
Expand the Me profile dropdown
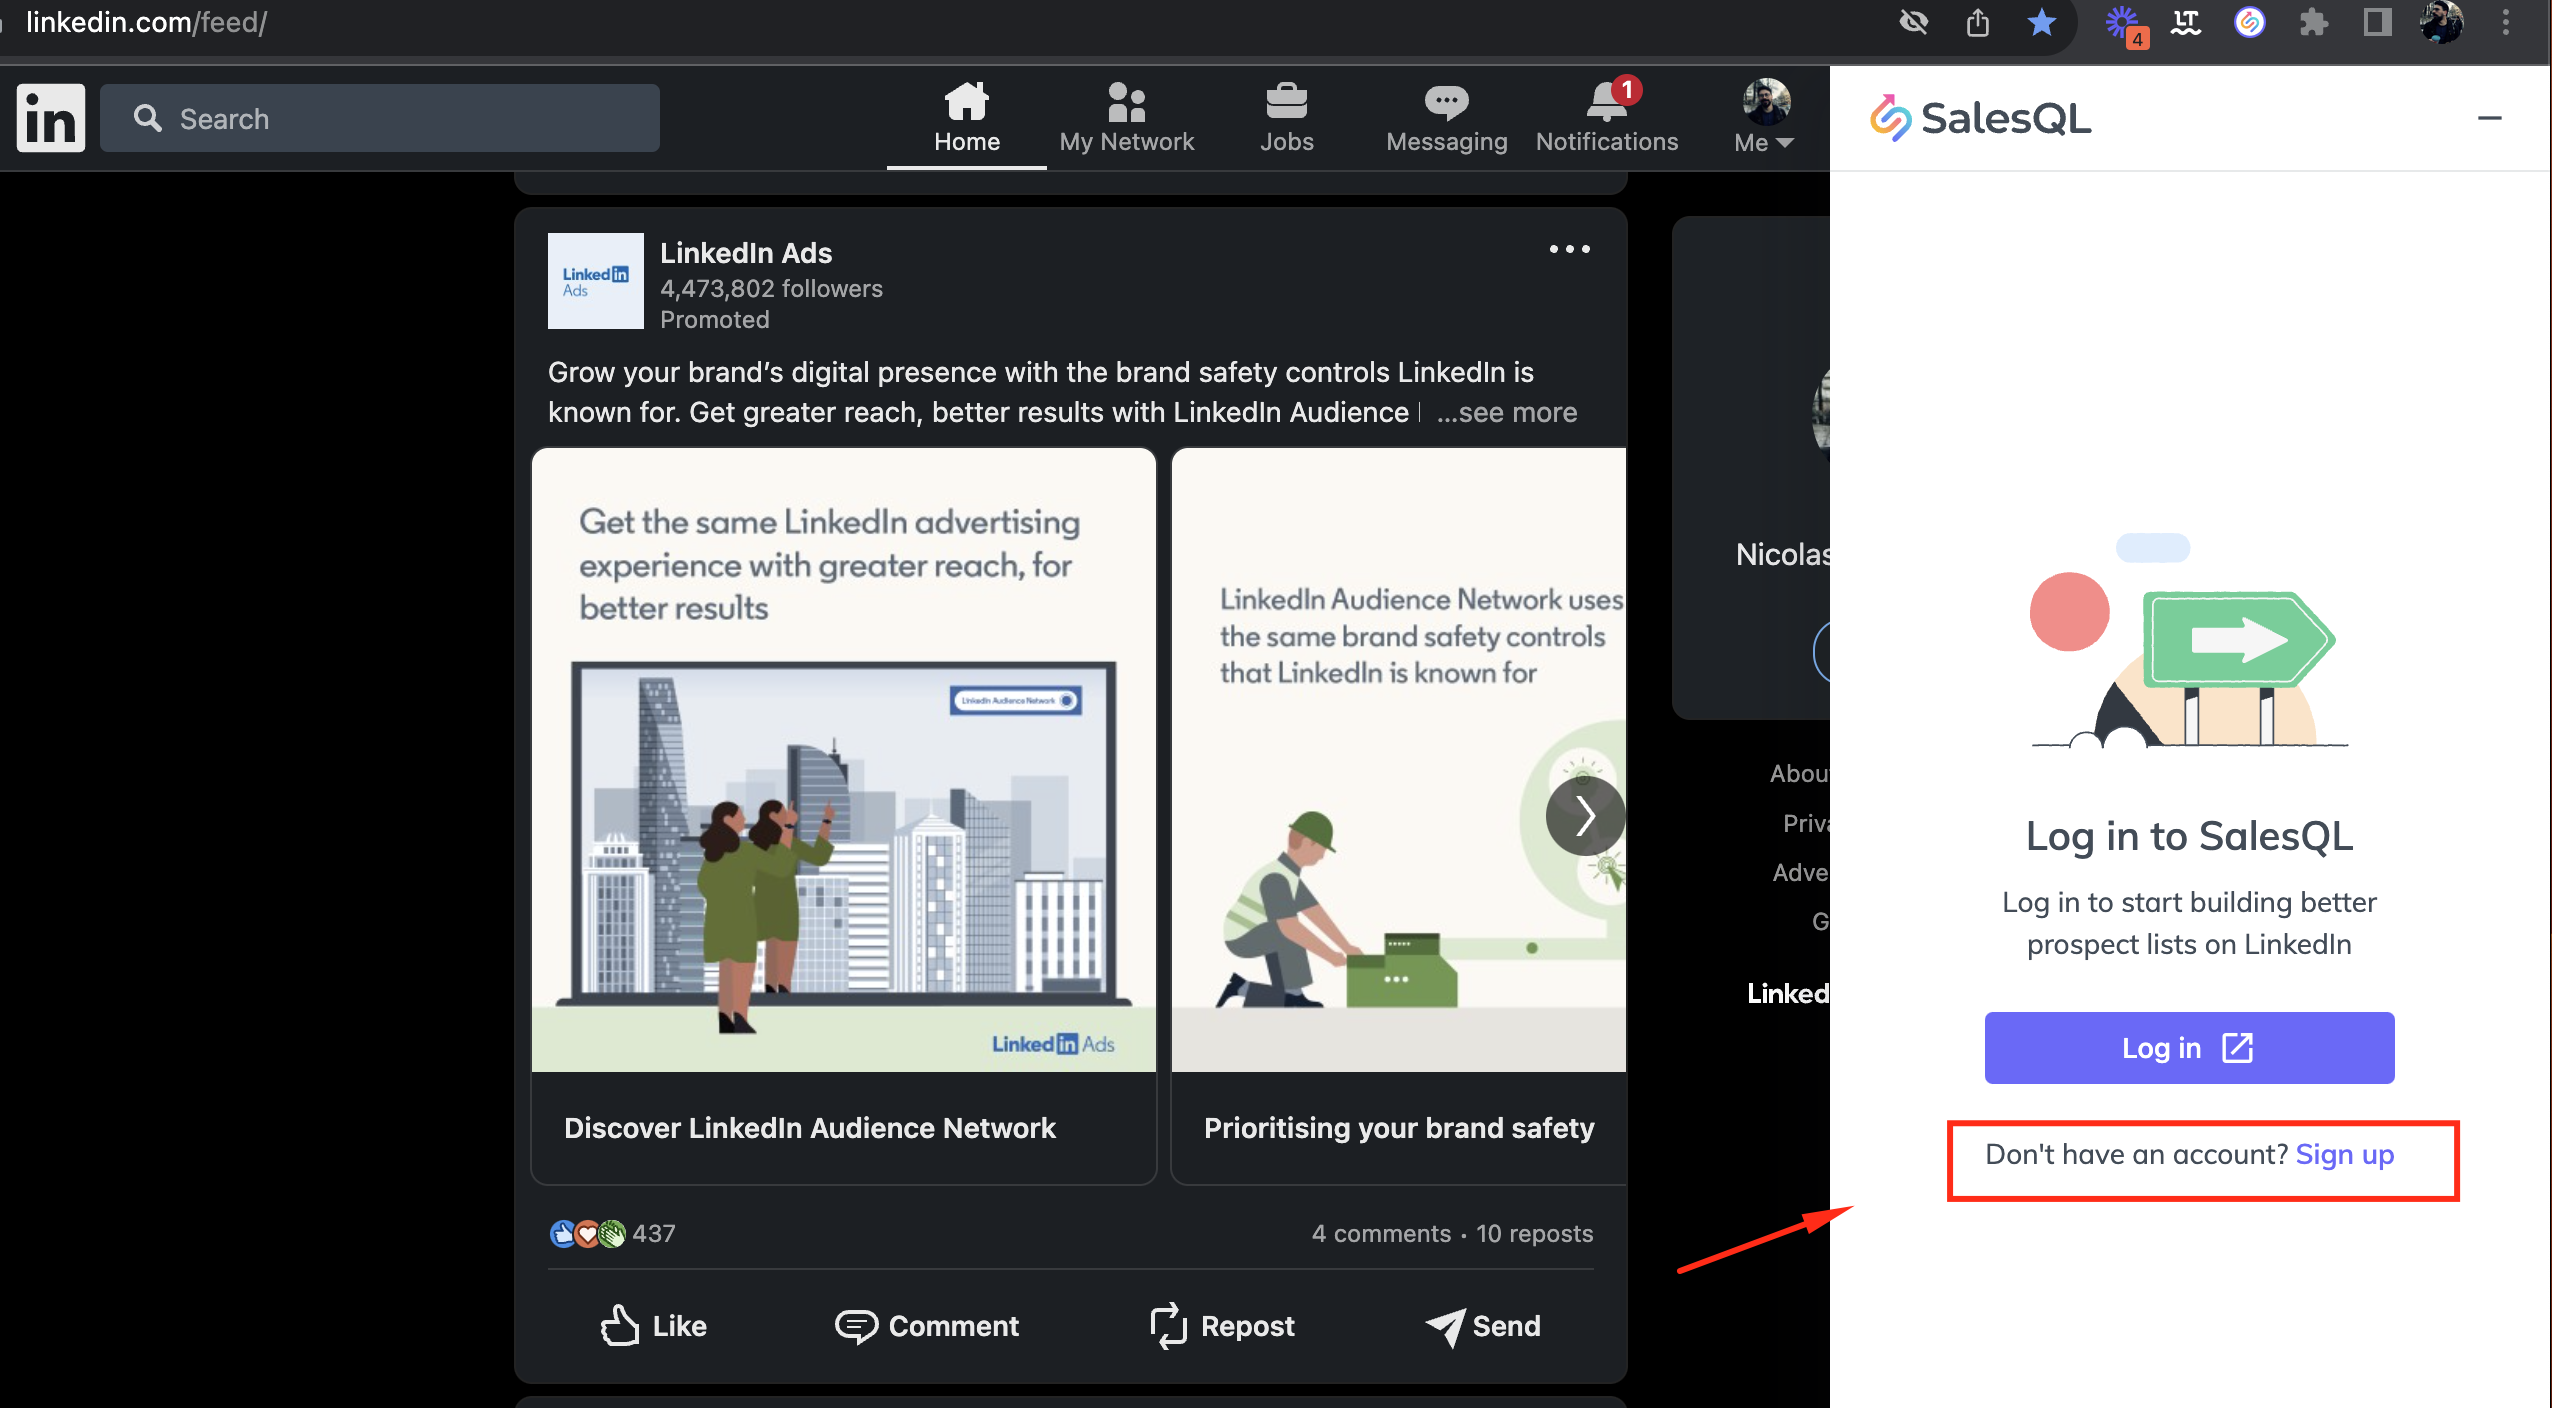pos(1764,118)
